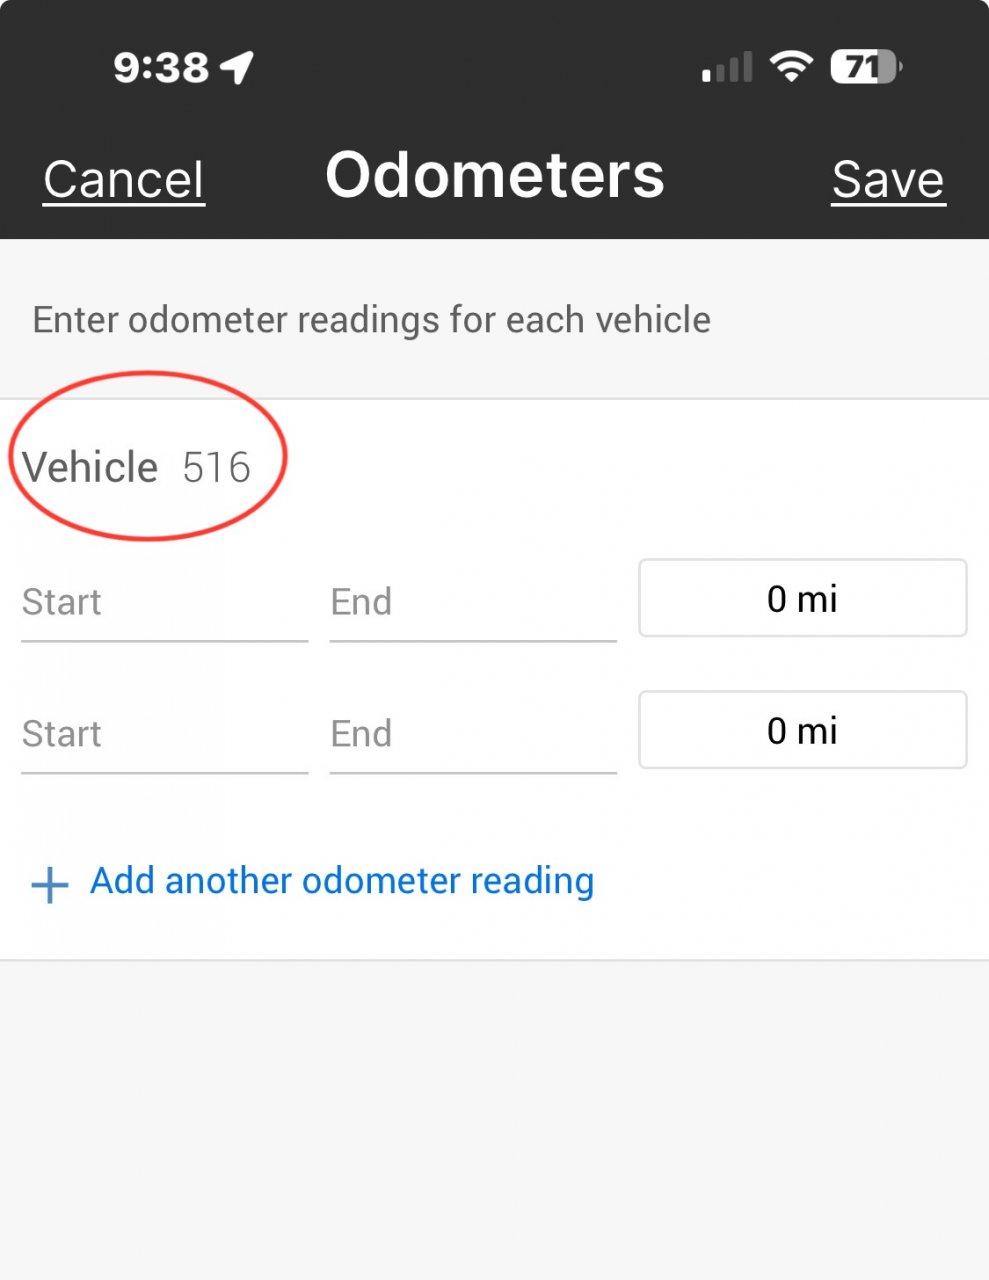Tap the 9:38 clock in status bar
The image size is (989, 1280).
161,68
